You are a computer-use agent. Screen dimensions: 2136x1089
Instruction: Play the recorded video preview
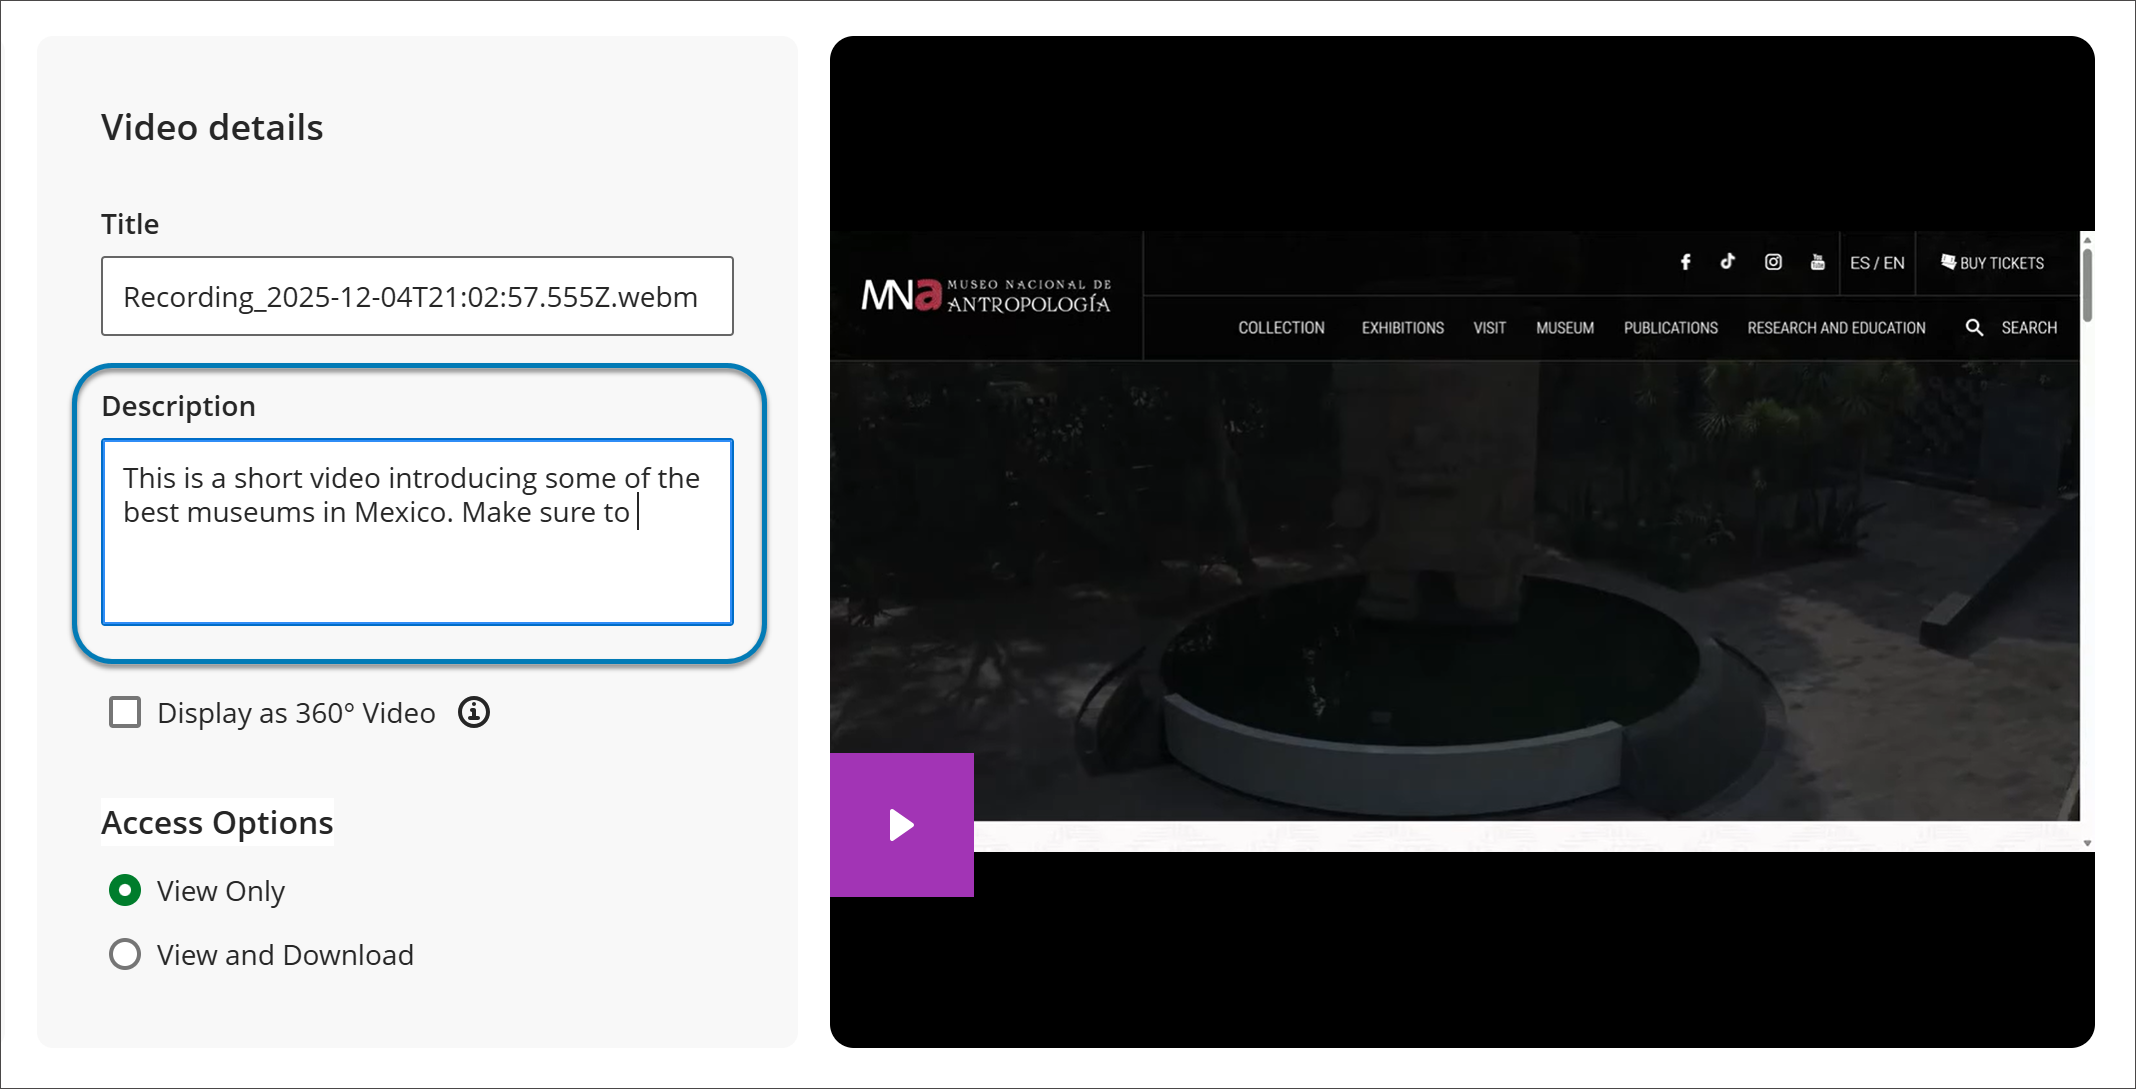(x=901, y=825)
